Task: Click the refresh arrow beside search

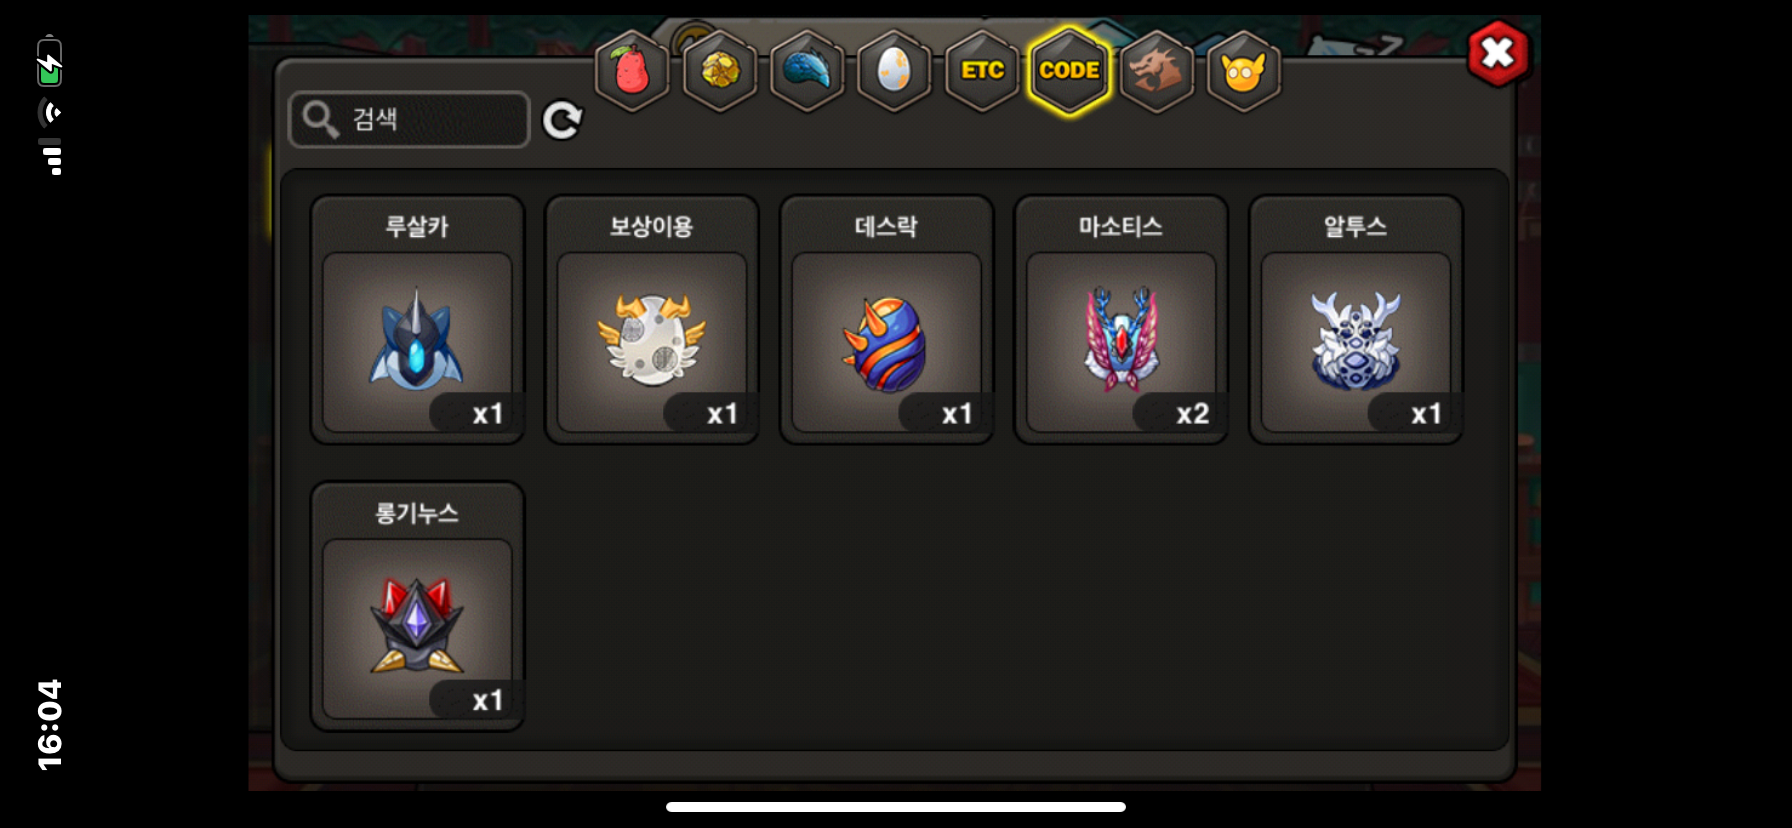Action: coord(562,120)
